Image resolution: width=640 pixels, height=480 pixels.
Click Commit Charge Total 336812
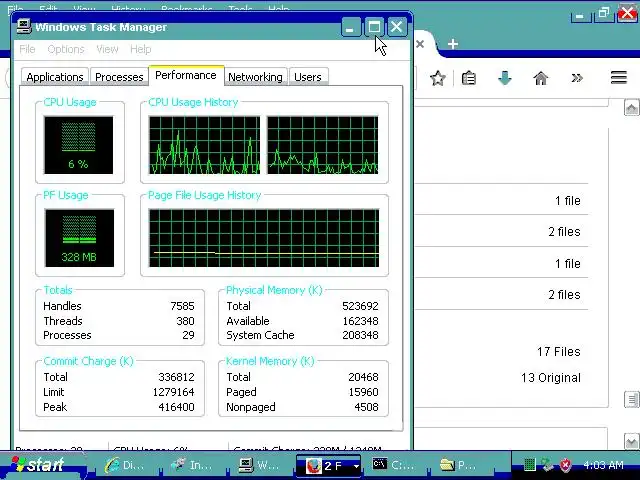click(x=176, y=377)
